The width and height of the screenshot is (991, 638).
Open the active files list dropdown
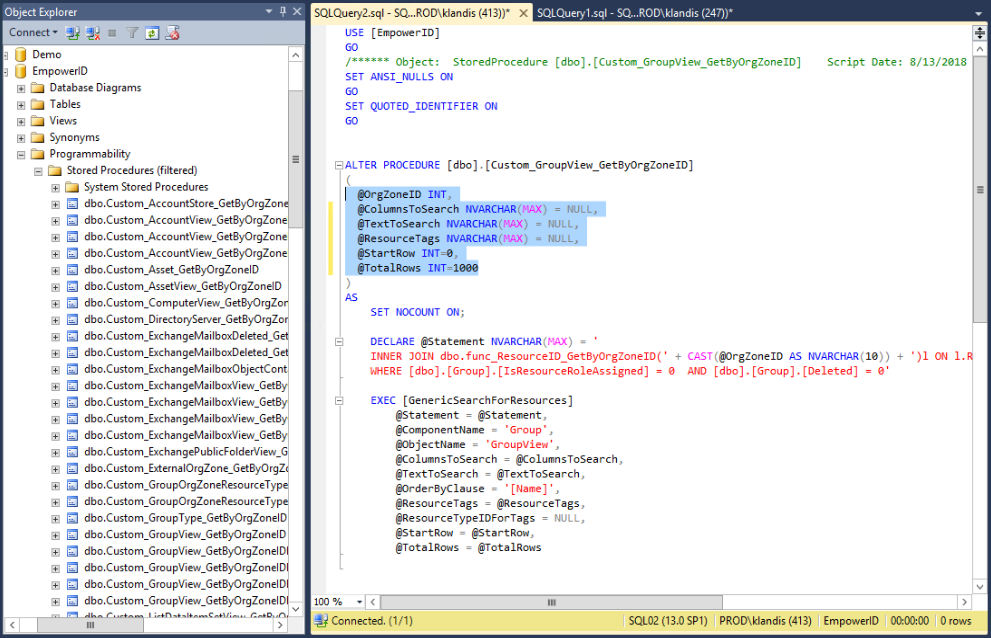978,13
